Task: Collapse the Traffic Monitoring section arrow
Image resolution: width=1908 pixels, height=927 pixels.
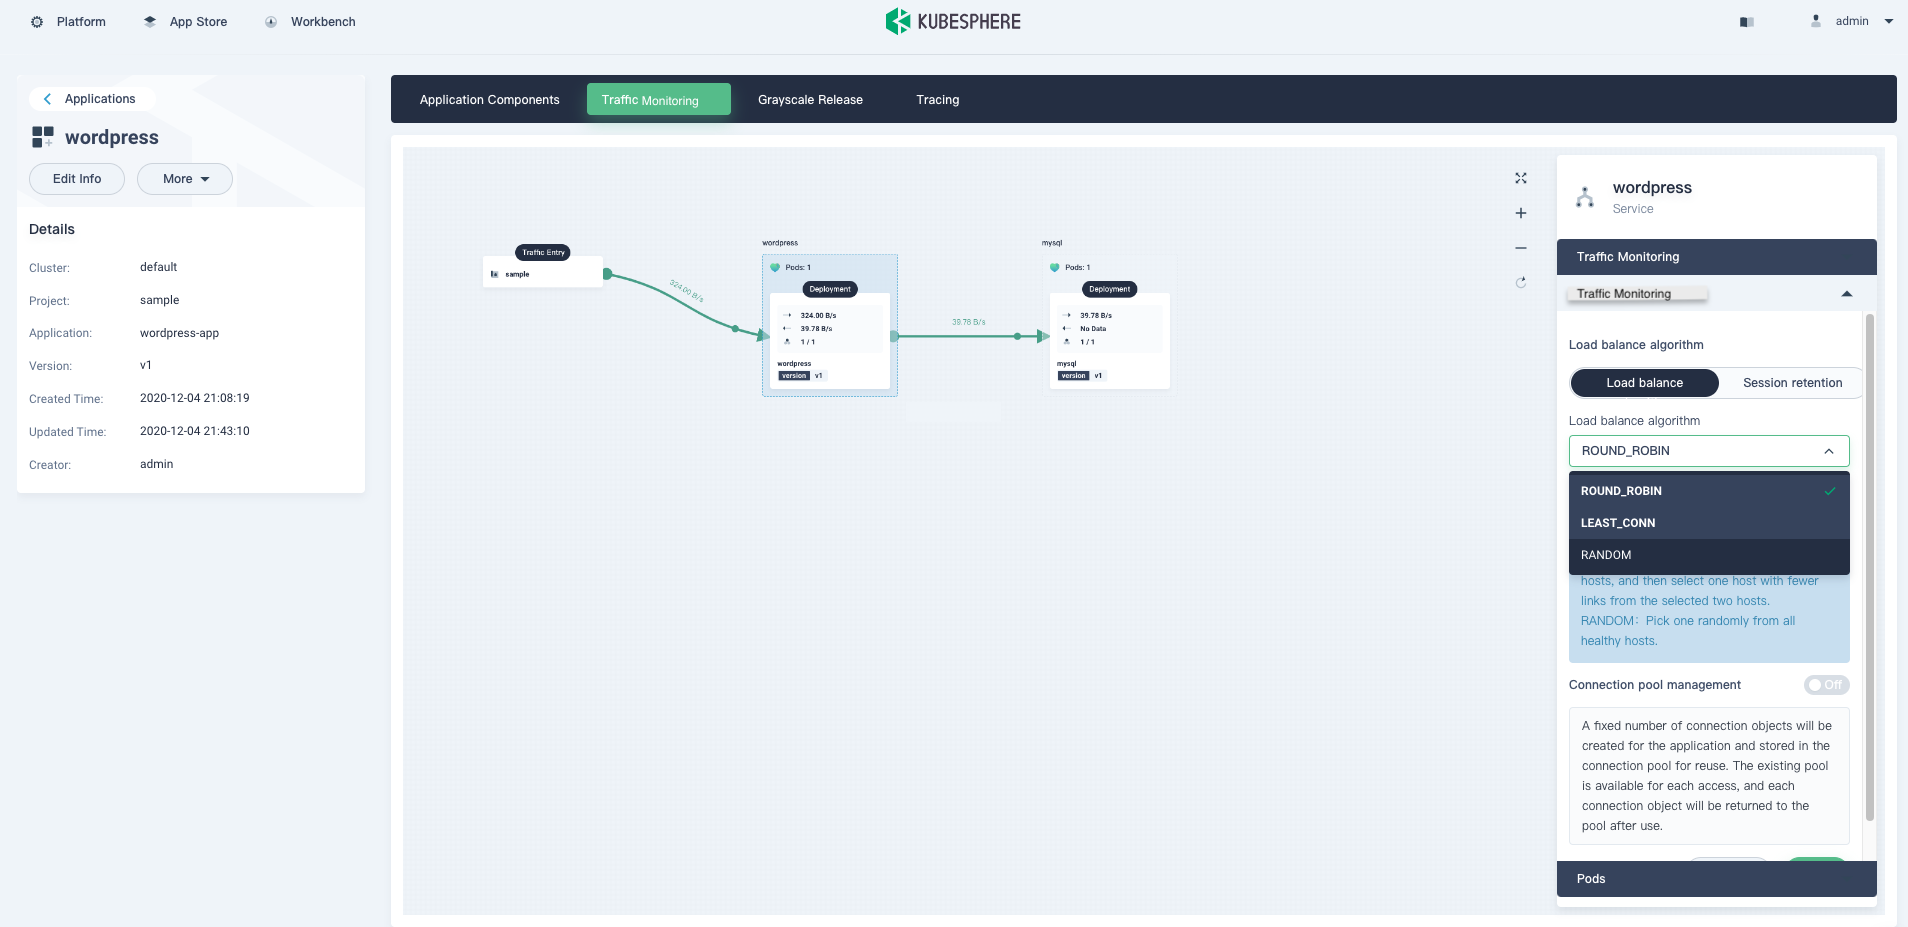Action: pos(1846,294)
